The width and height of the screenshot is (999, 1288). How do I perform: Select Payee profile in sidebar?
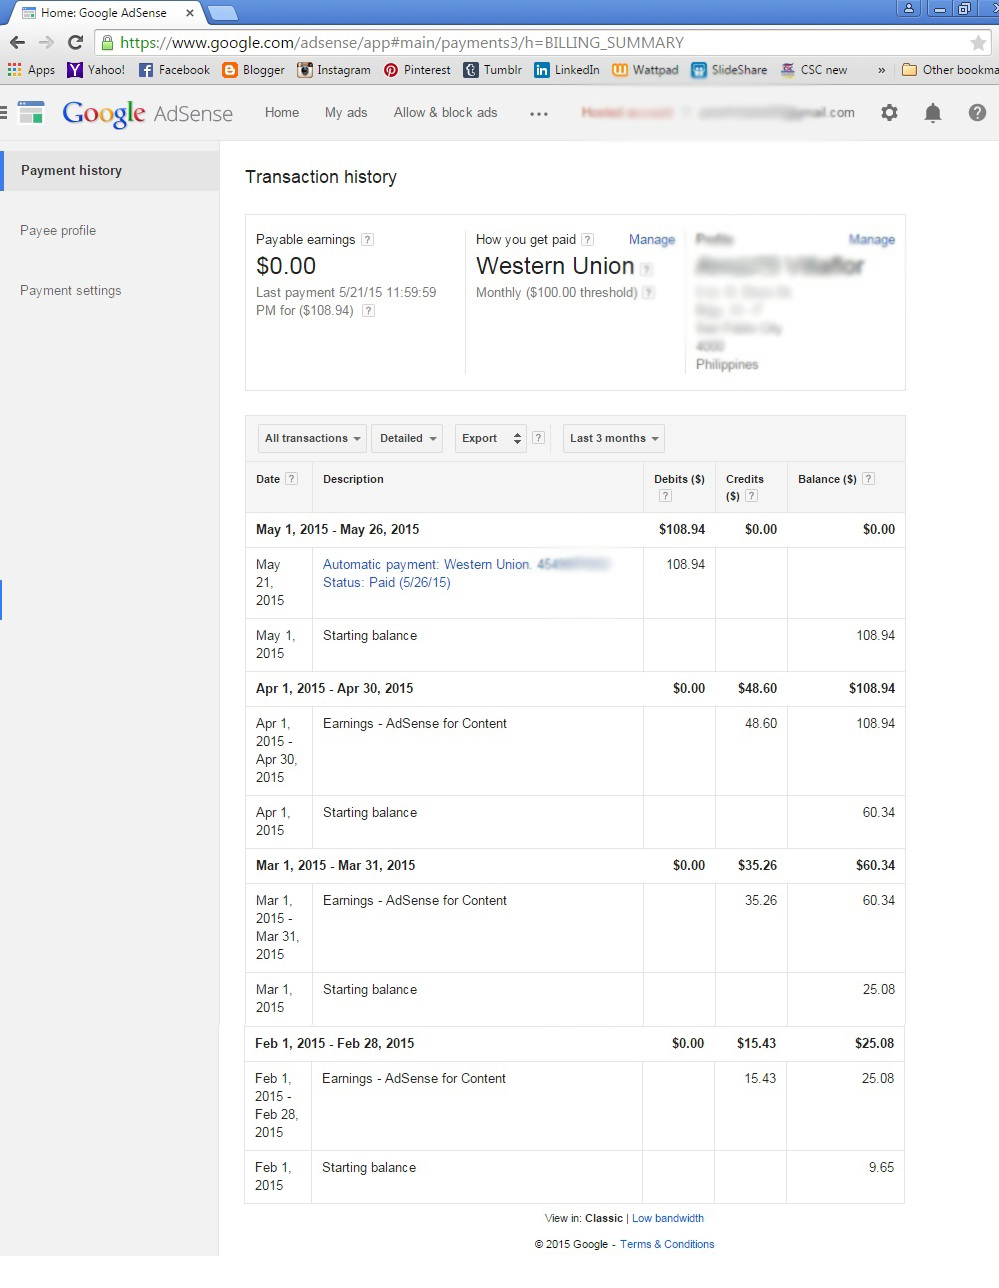(58, 231)
